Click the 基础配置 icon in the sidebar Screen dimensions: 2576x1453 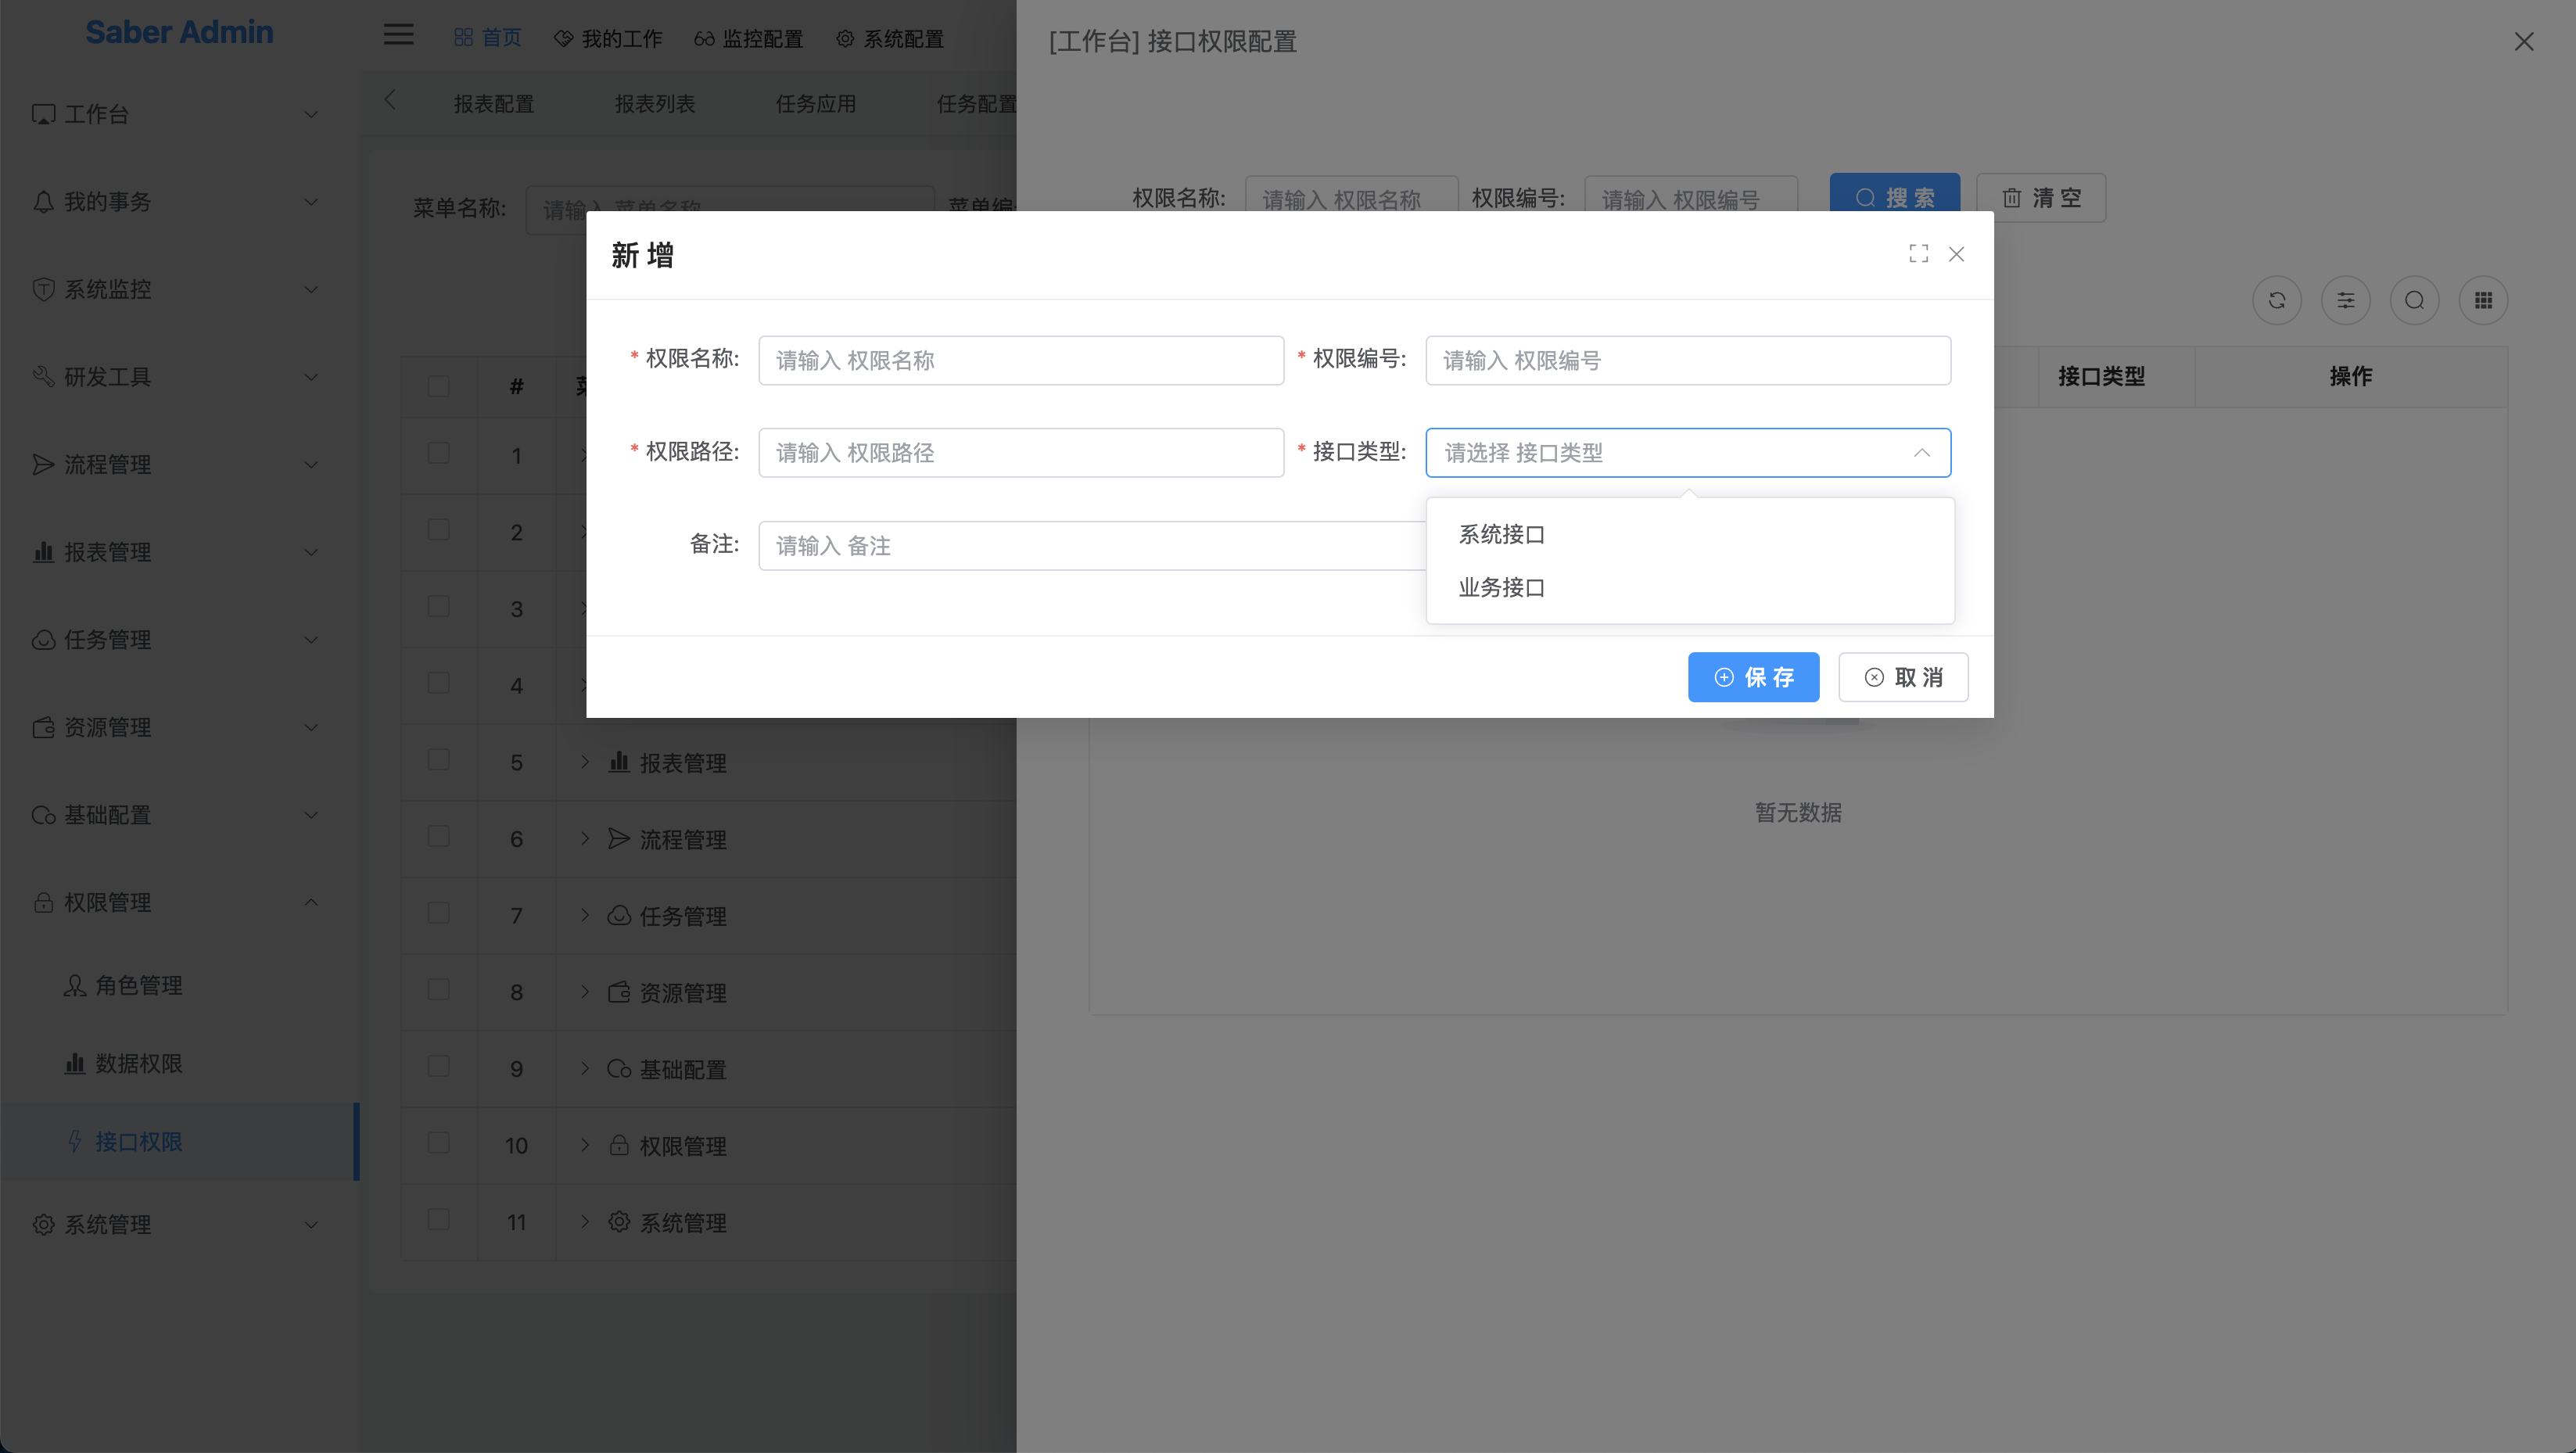(x=43, y=815)
